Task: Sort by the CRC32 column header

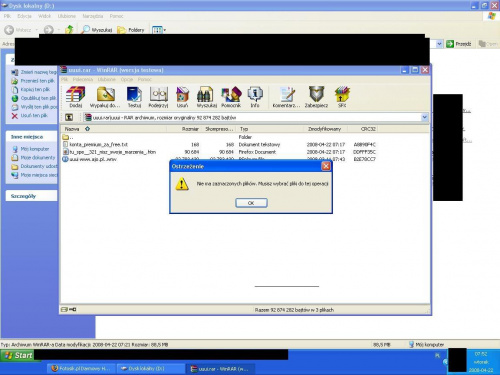Action: pos(362,129)
